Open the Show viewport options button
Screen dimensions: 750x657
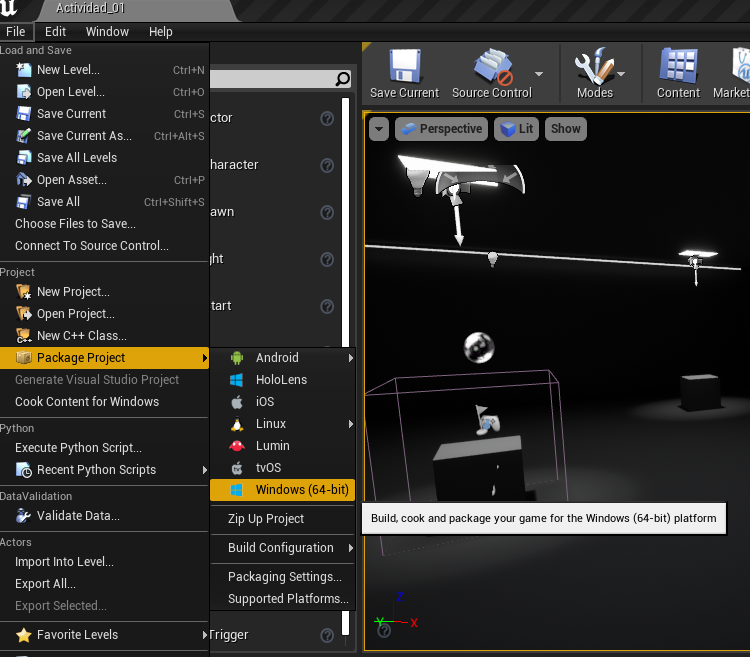tap(565, 129)
